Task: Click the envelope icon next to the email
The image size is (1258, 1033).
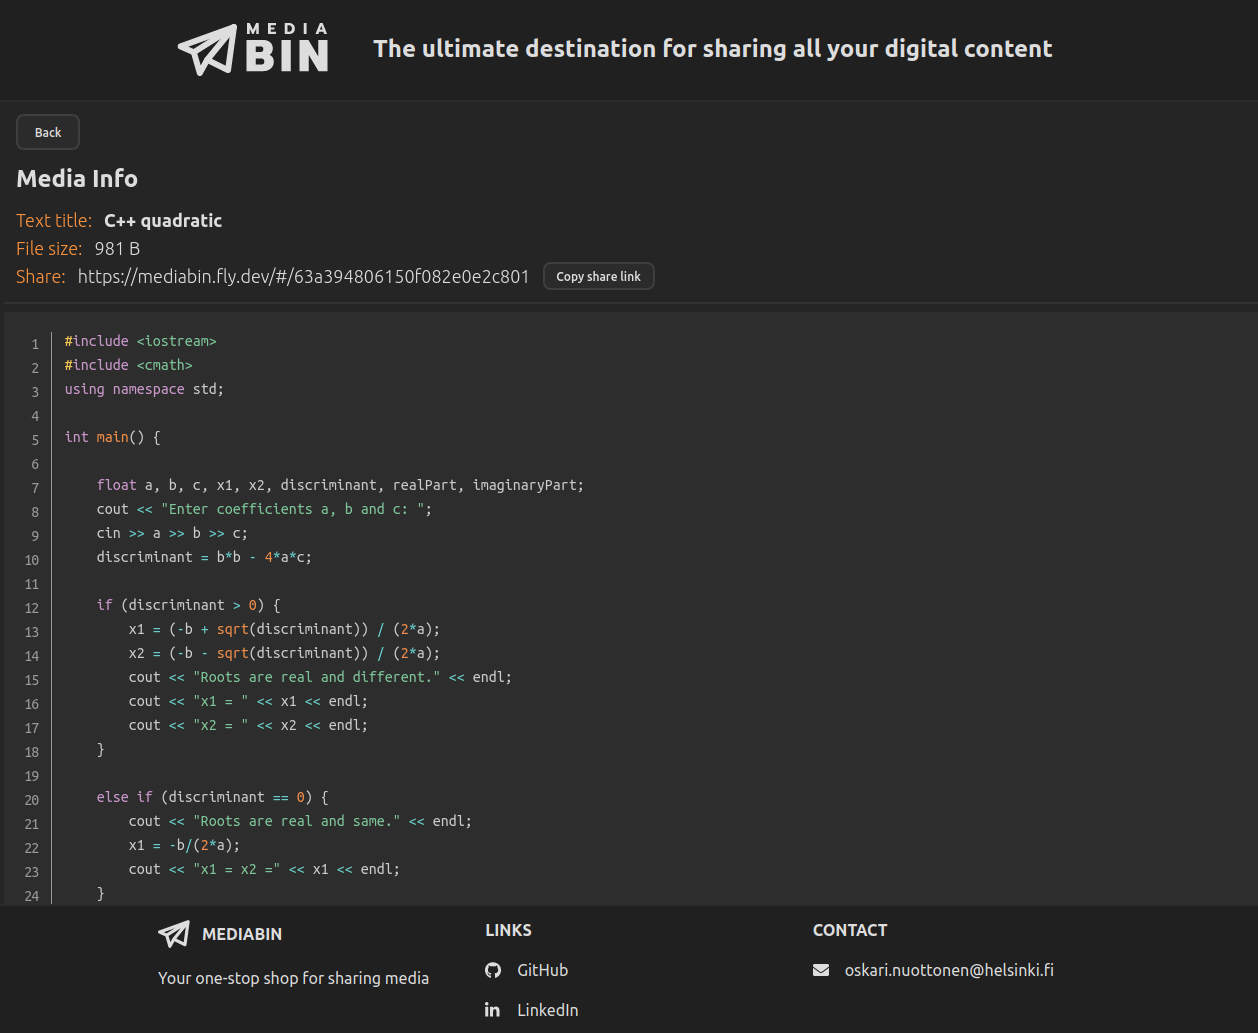Action: (821, 969)
